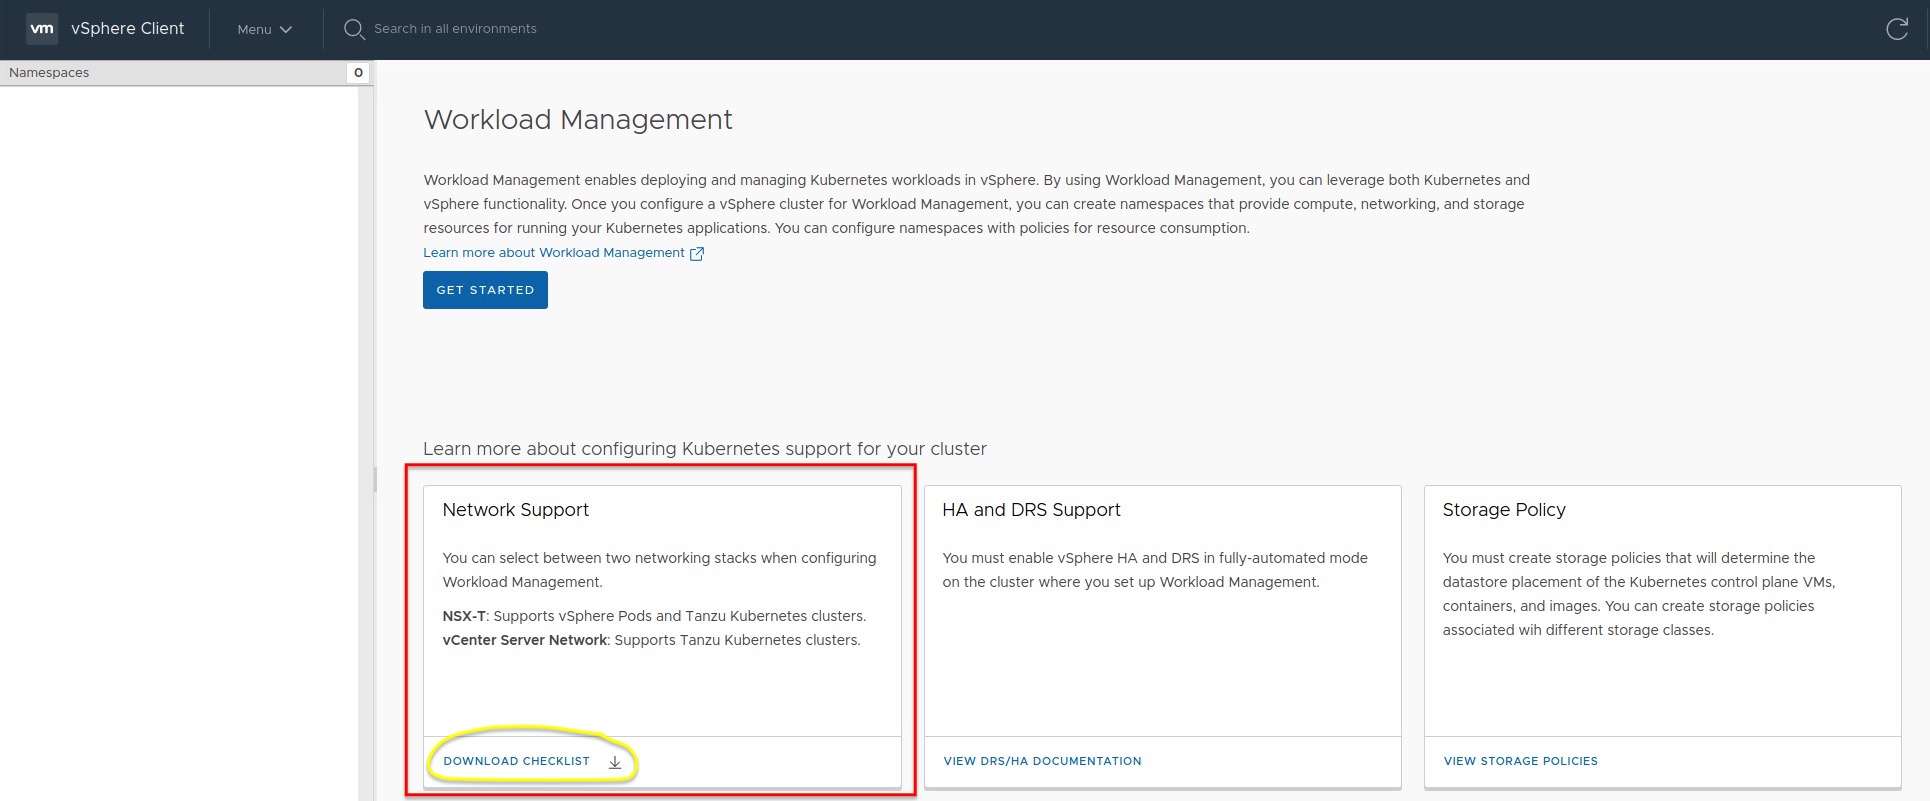
Task: Click the Storage Policy card title
Action: click(1504, 510)
